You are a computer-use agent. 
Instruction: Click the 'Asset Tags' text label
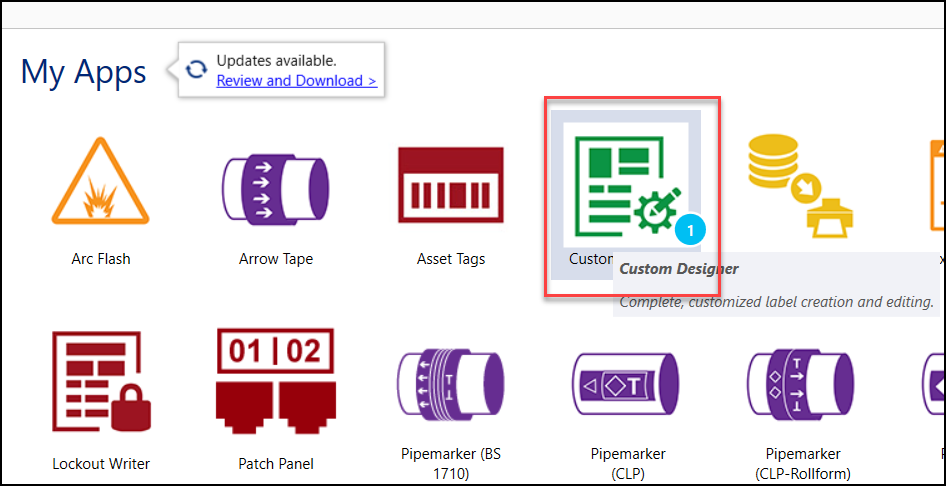point(450,259)
